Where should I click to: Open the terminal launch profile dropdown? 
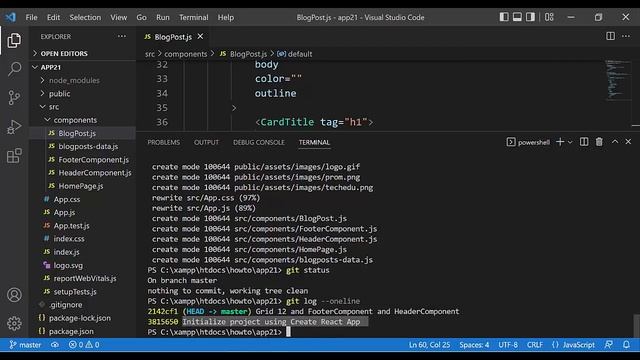tap(570, 142)
